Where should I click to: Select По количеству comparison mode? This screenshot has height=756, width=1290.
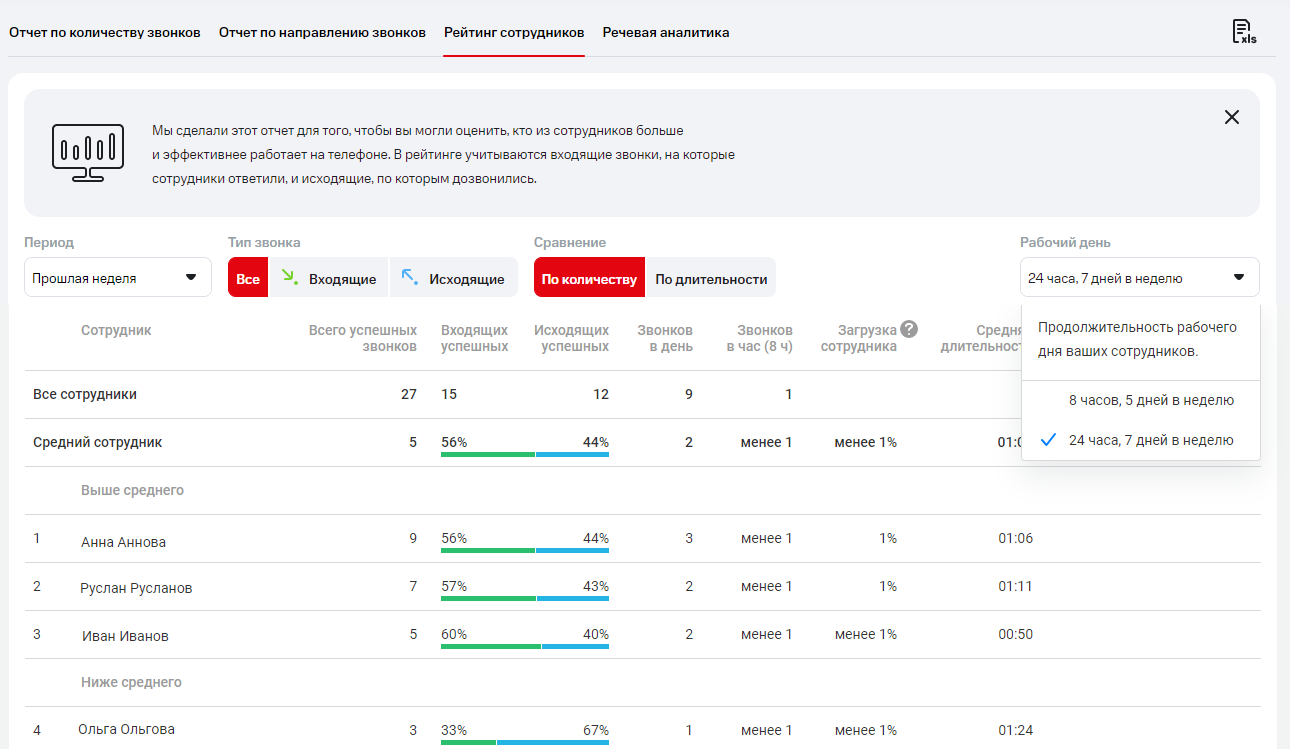click(x=589, y=279)
